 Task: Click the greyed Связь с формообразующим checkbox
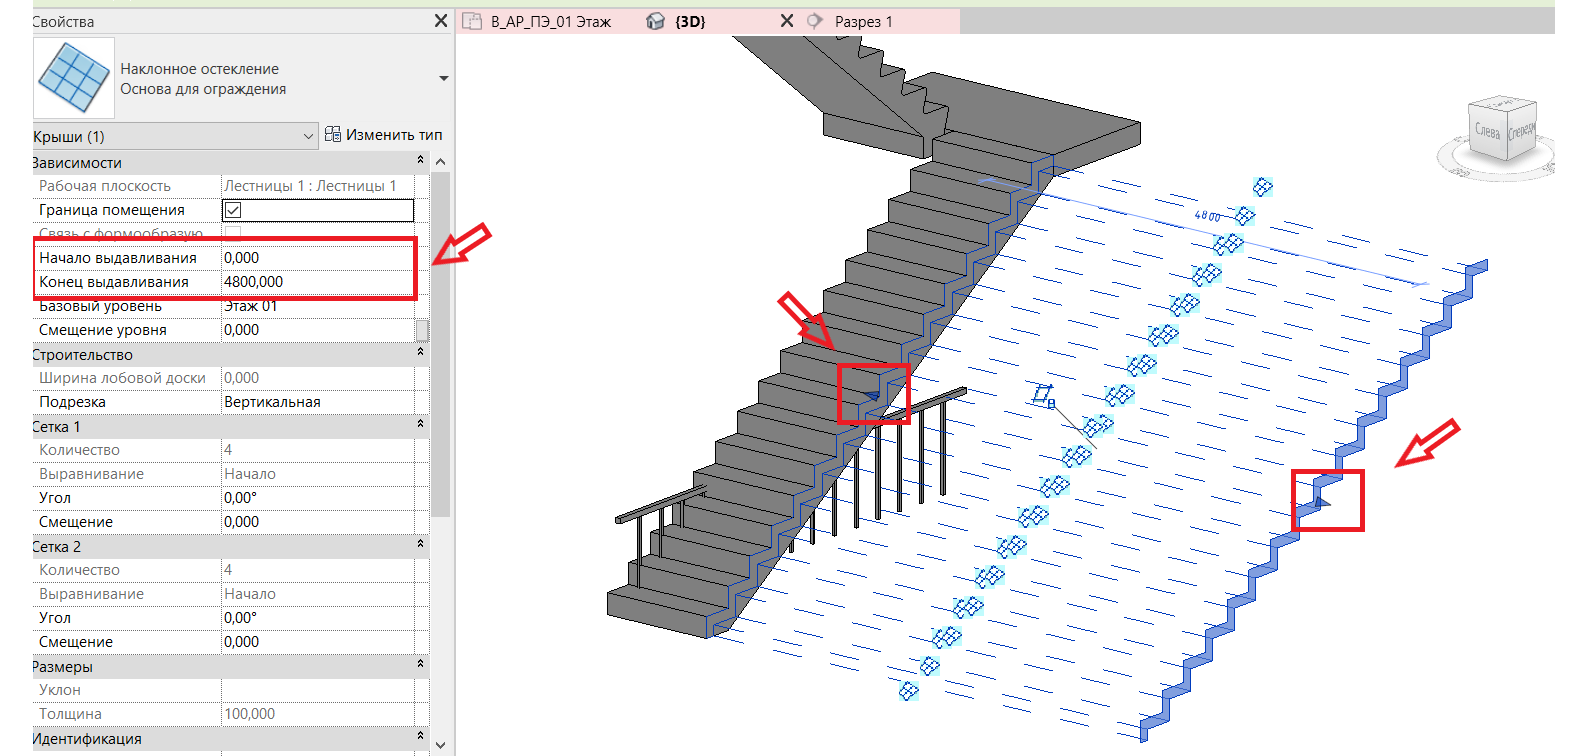(233, 233)
